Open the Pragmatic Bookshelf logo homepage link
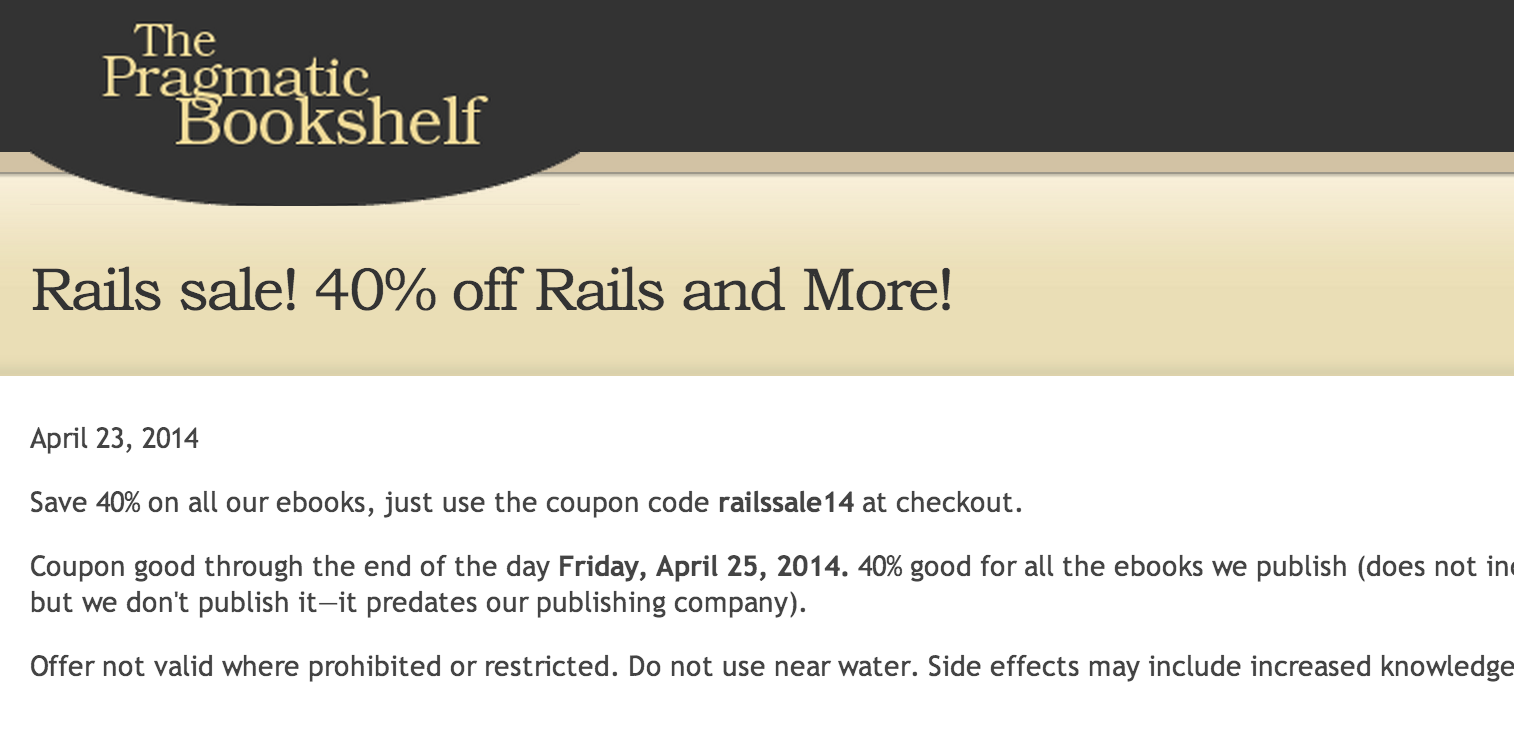 tap(294, 85)
